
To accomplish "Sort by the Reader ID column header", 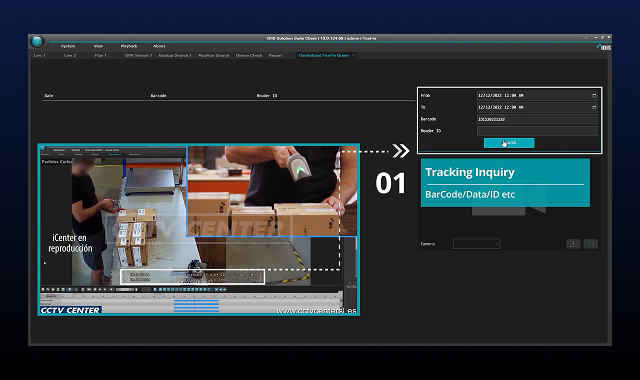I will pos(267,96).
